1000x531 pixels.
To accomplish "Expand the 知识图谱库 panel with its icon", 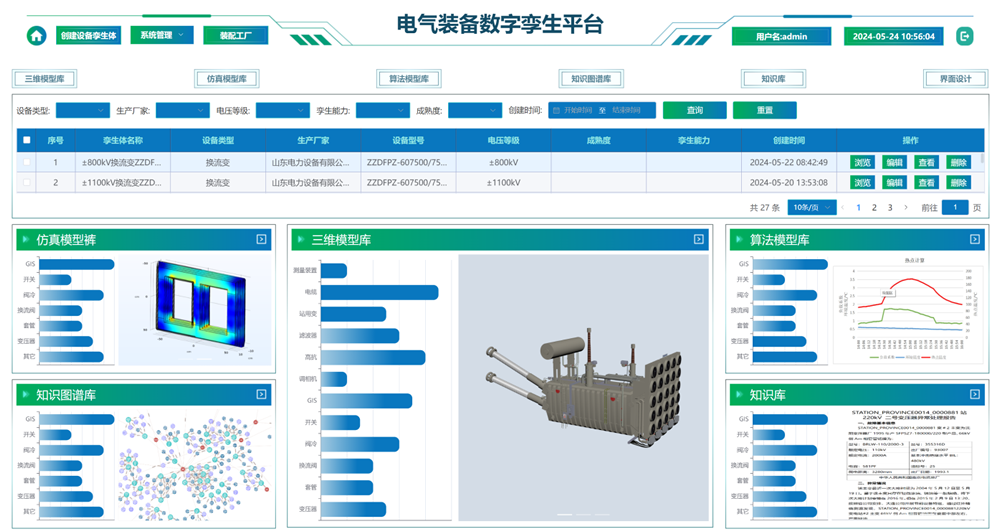I will [x=261, y=394].
